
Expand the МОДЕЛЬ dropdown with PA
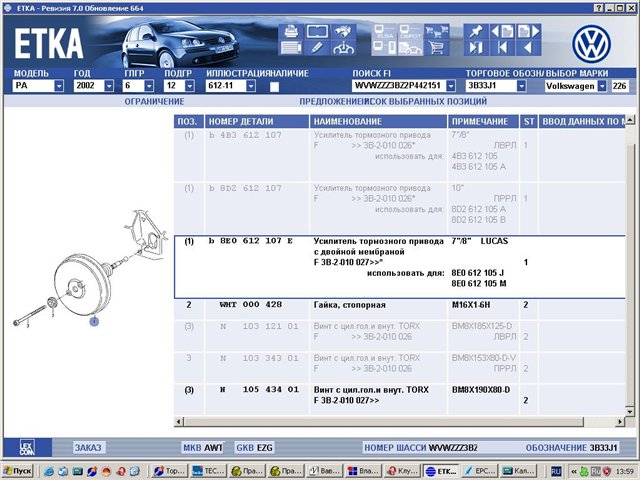pos(59,86)
